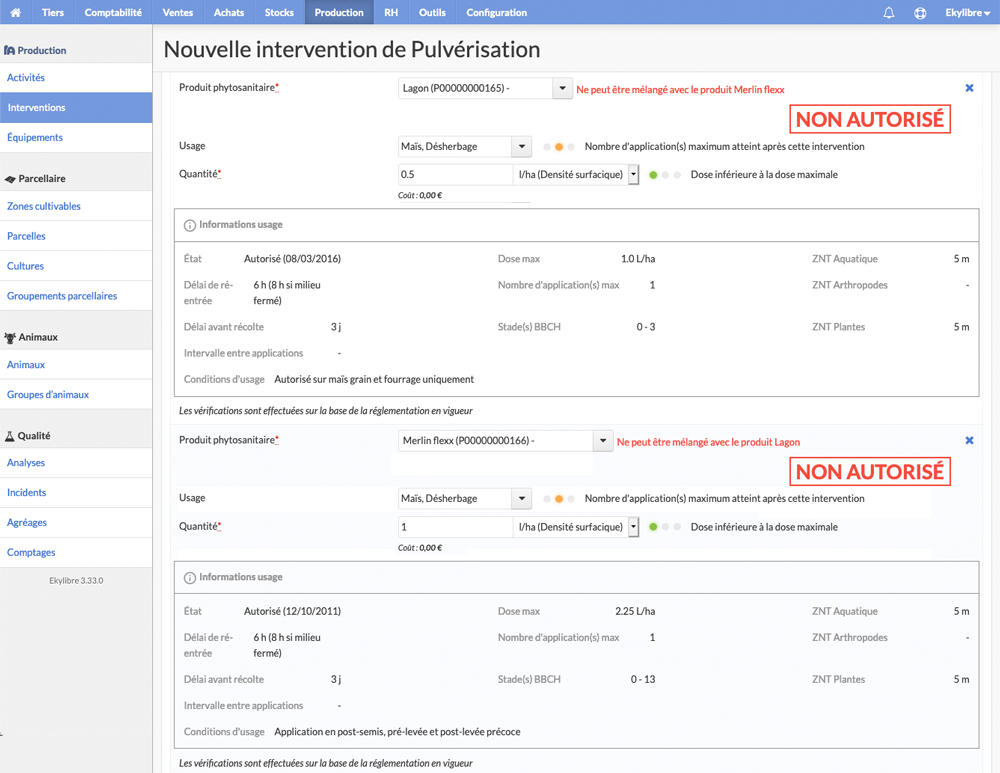Screen dimensions: 1000x773
Task: Click the quantity field containing 1
Action: pyautogui.click(x=455, y=527)
